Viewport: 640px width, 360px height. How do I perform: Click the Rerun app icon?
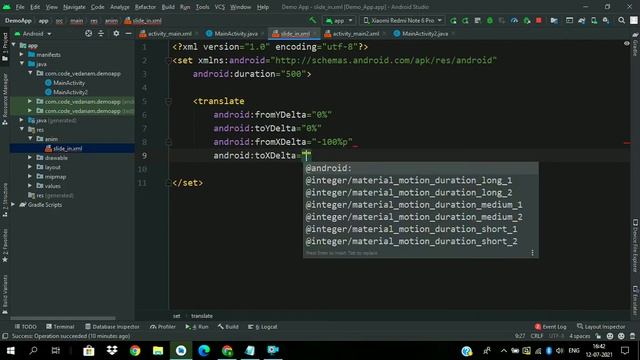(x=453, y=20)
